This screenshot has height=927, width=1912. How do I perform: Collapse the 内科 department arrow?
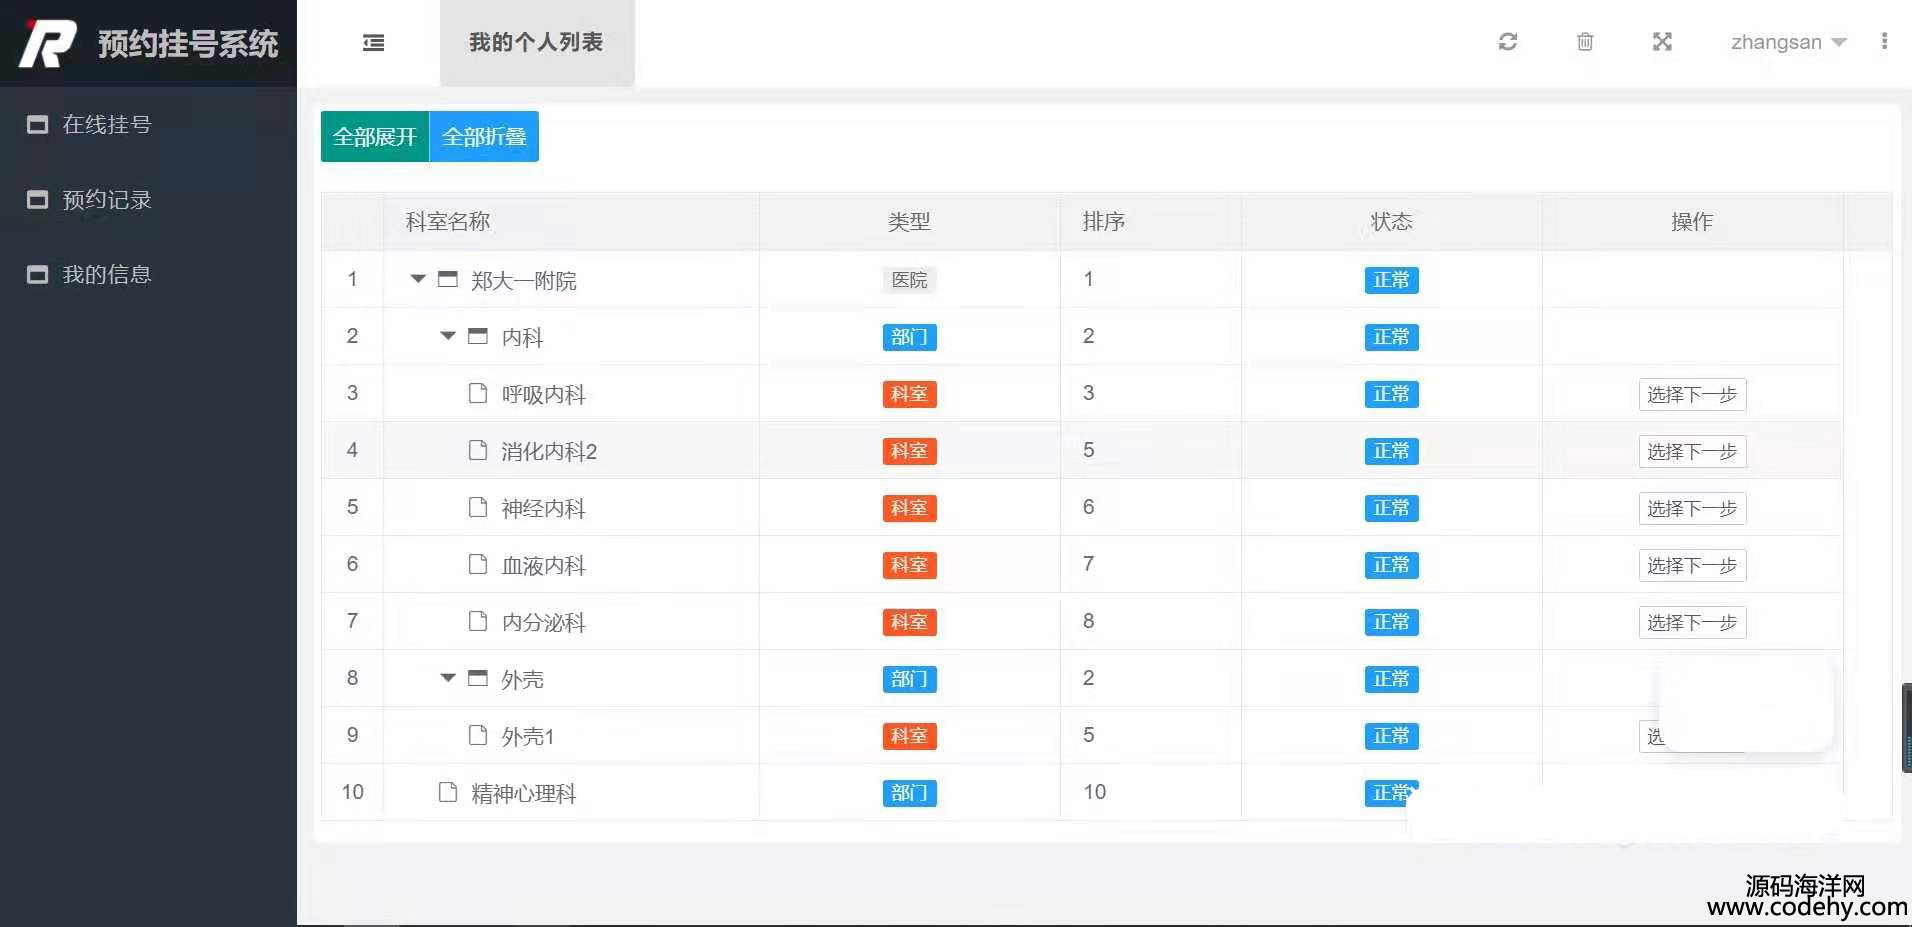coord(448,336)
